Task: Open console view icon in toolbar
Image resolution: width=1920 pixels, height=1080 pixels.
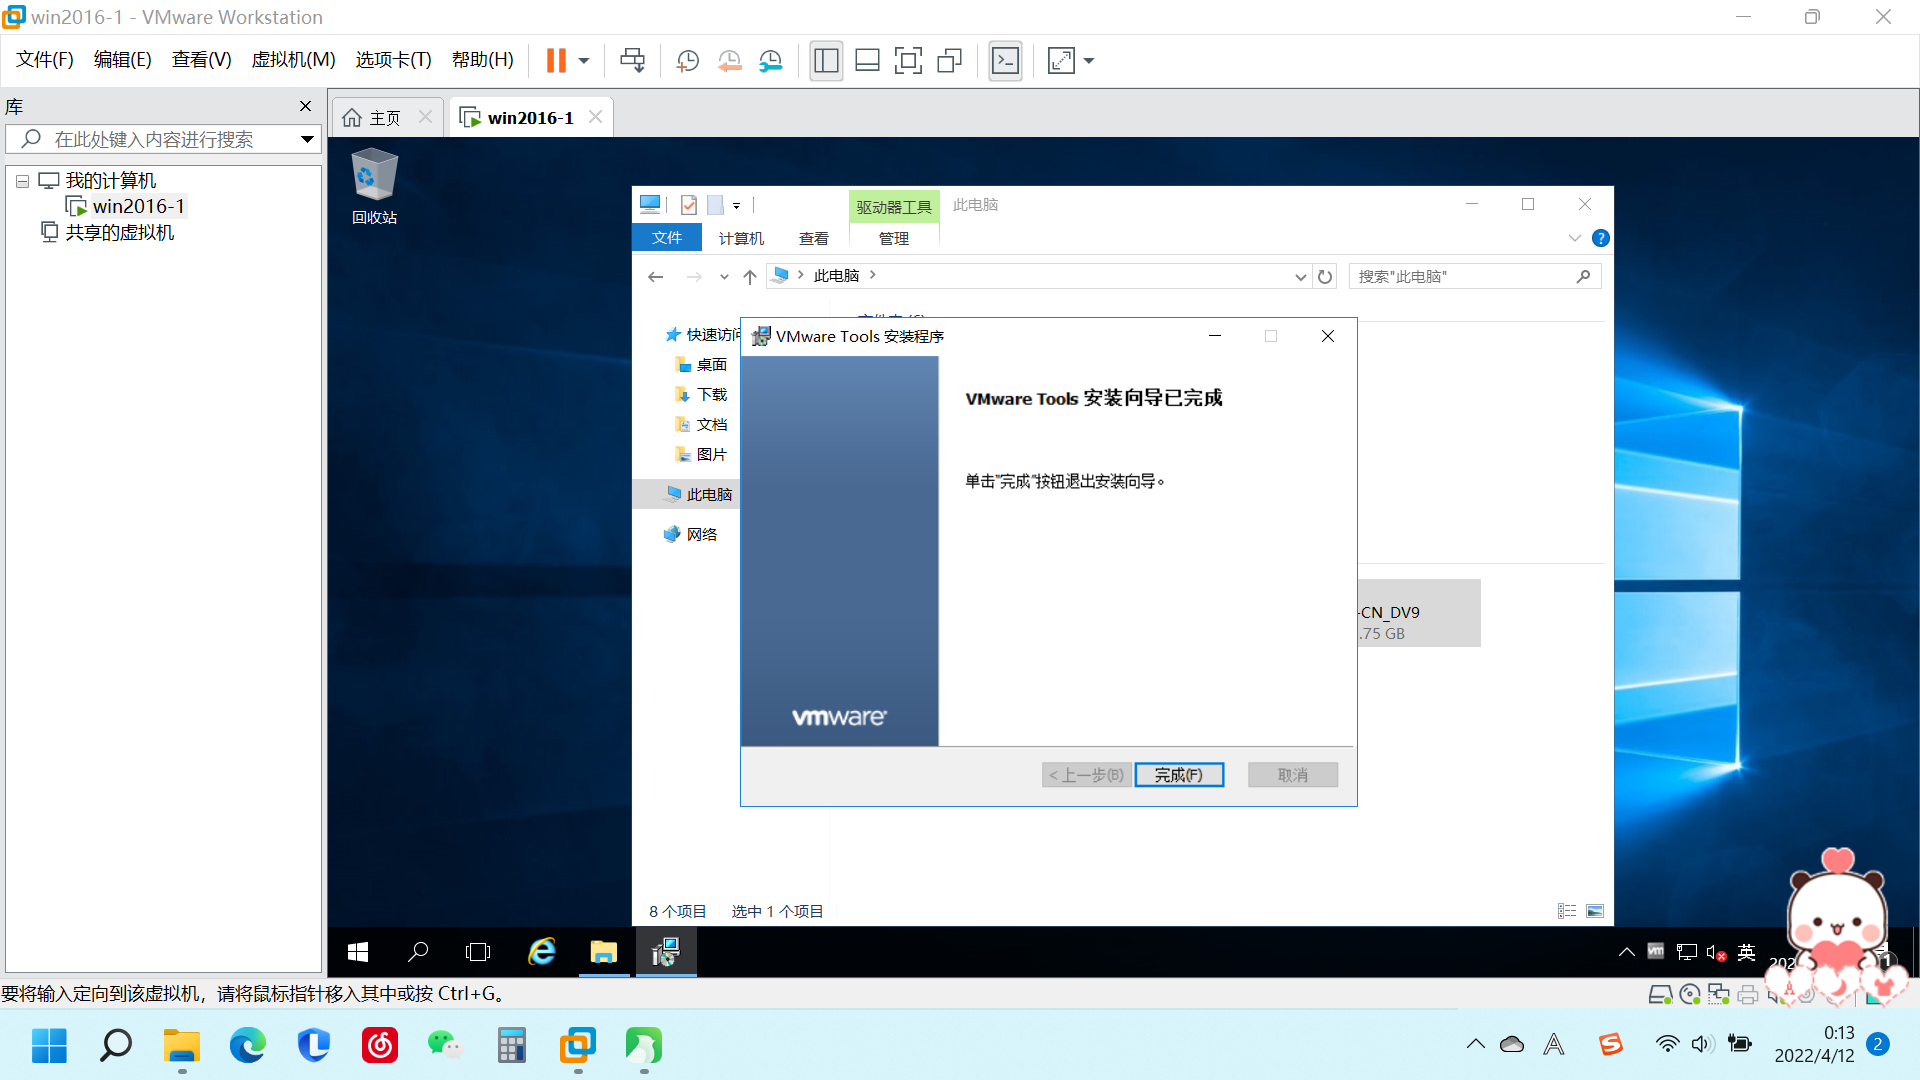Action: (x=1005, y=61)
